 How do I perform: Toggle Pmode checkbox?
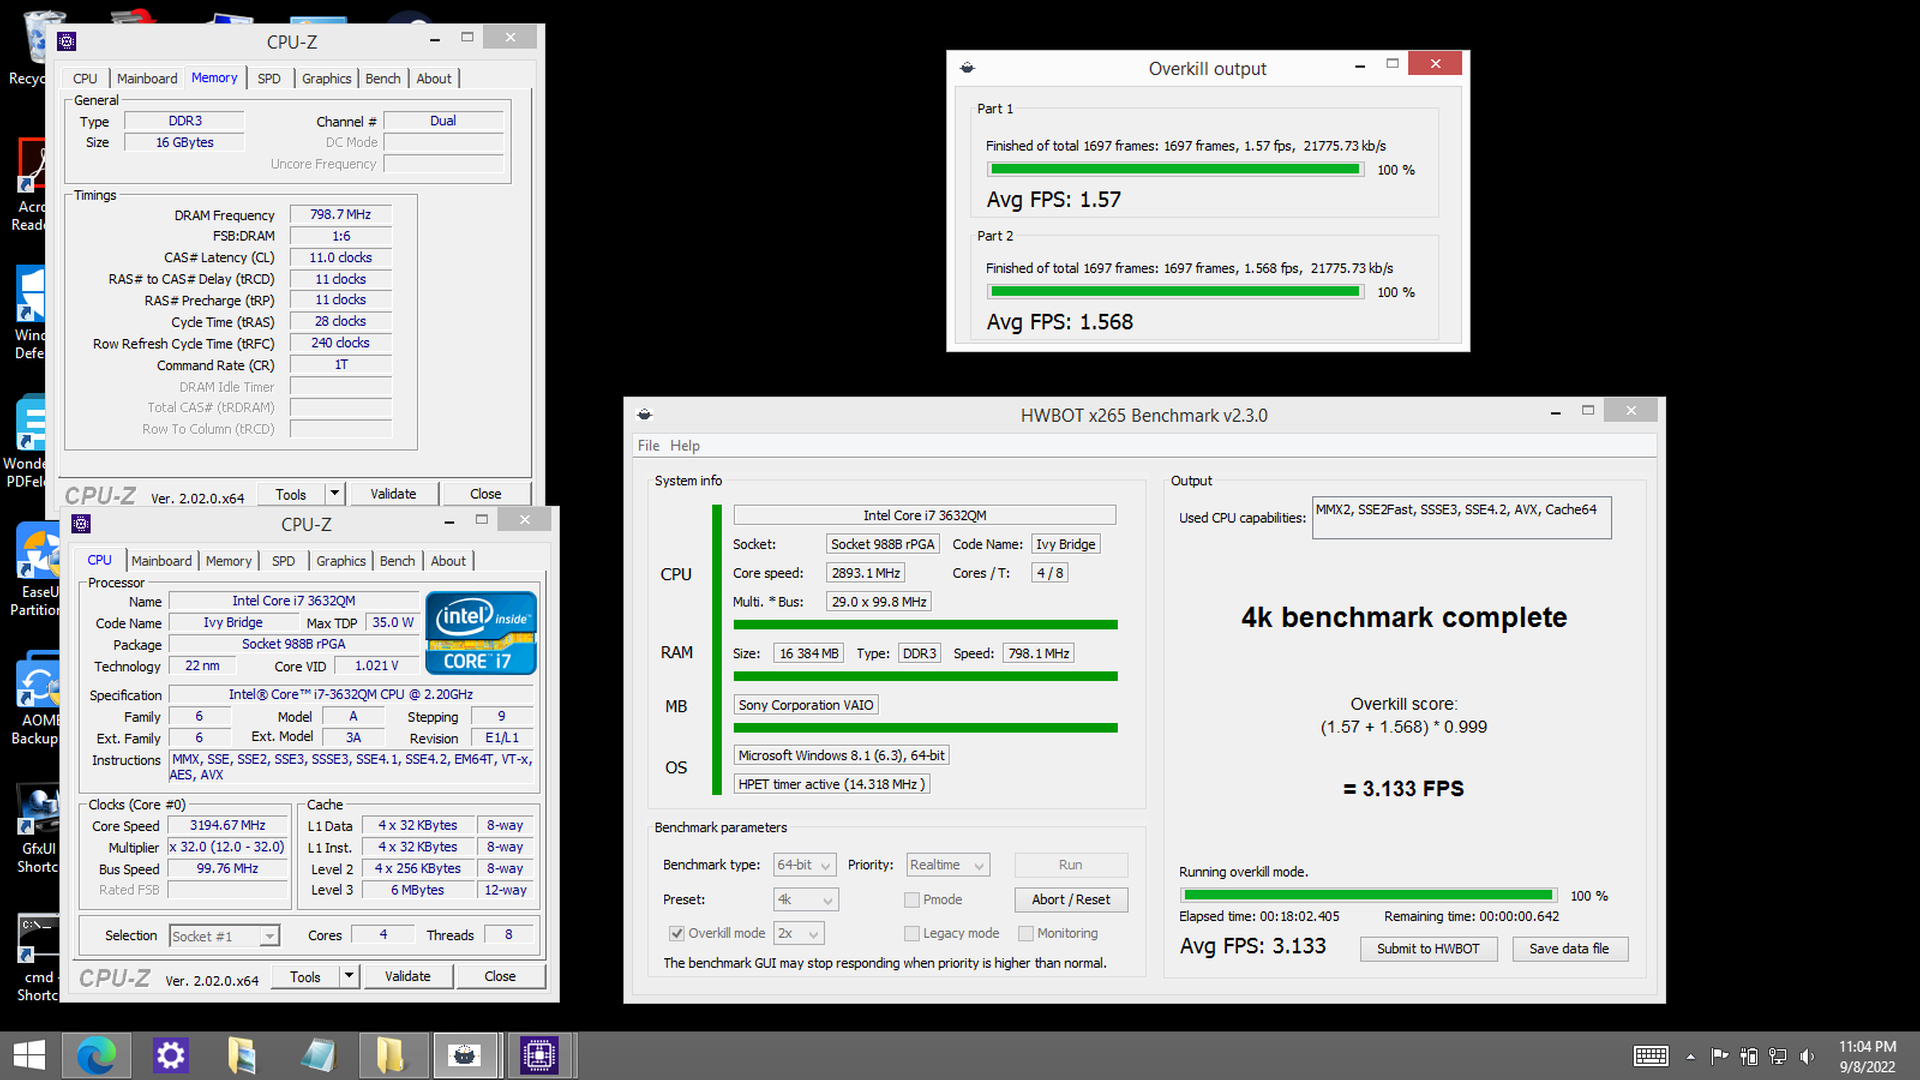[x=911, y=900]
